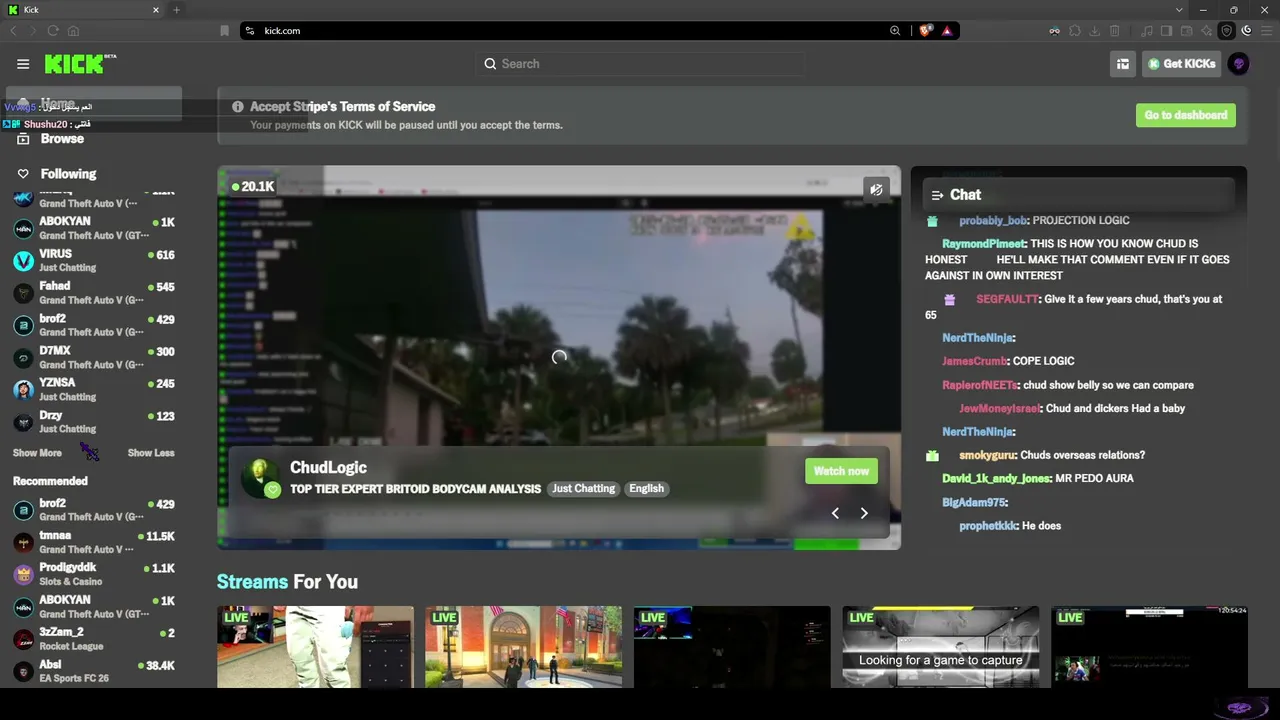Open the ChudLogic channel name
Image resolution: width=1280 pixels, height=720 pixels.
[x=328, y=467]
